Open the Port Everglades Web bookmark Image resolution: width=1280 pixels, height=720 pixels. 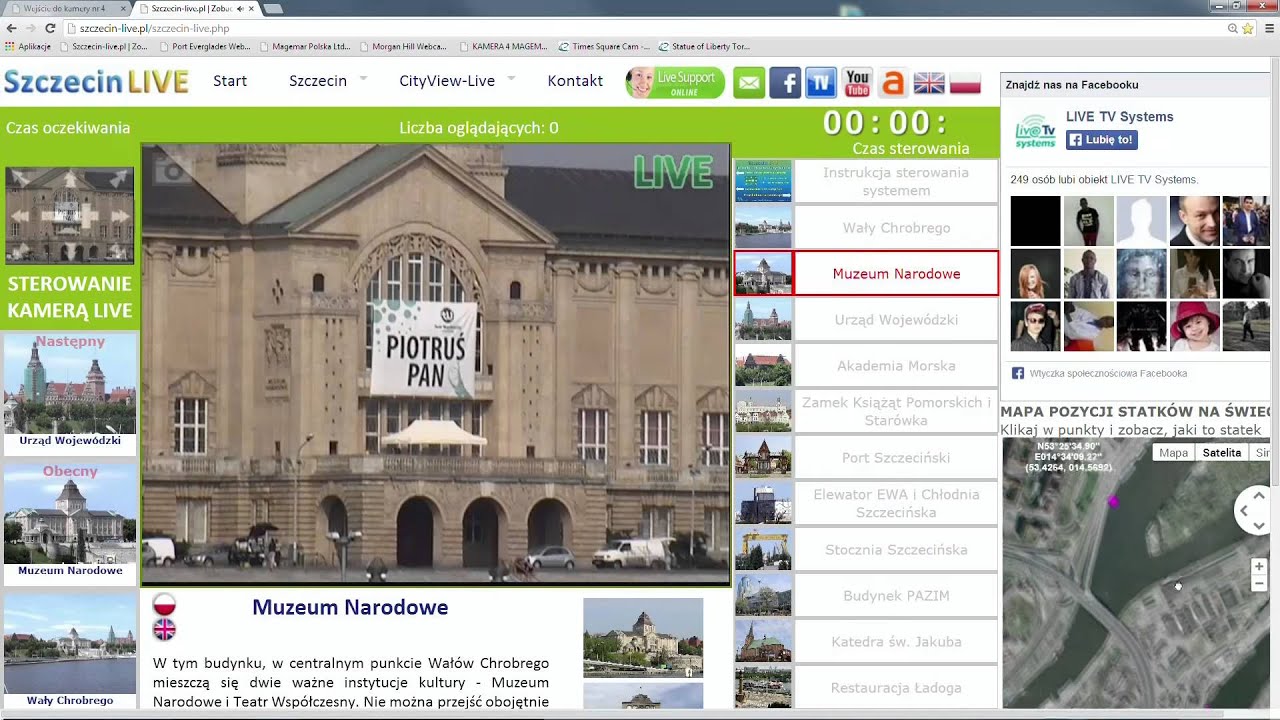click(204, 46)
